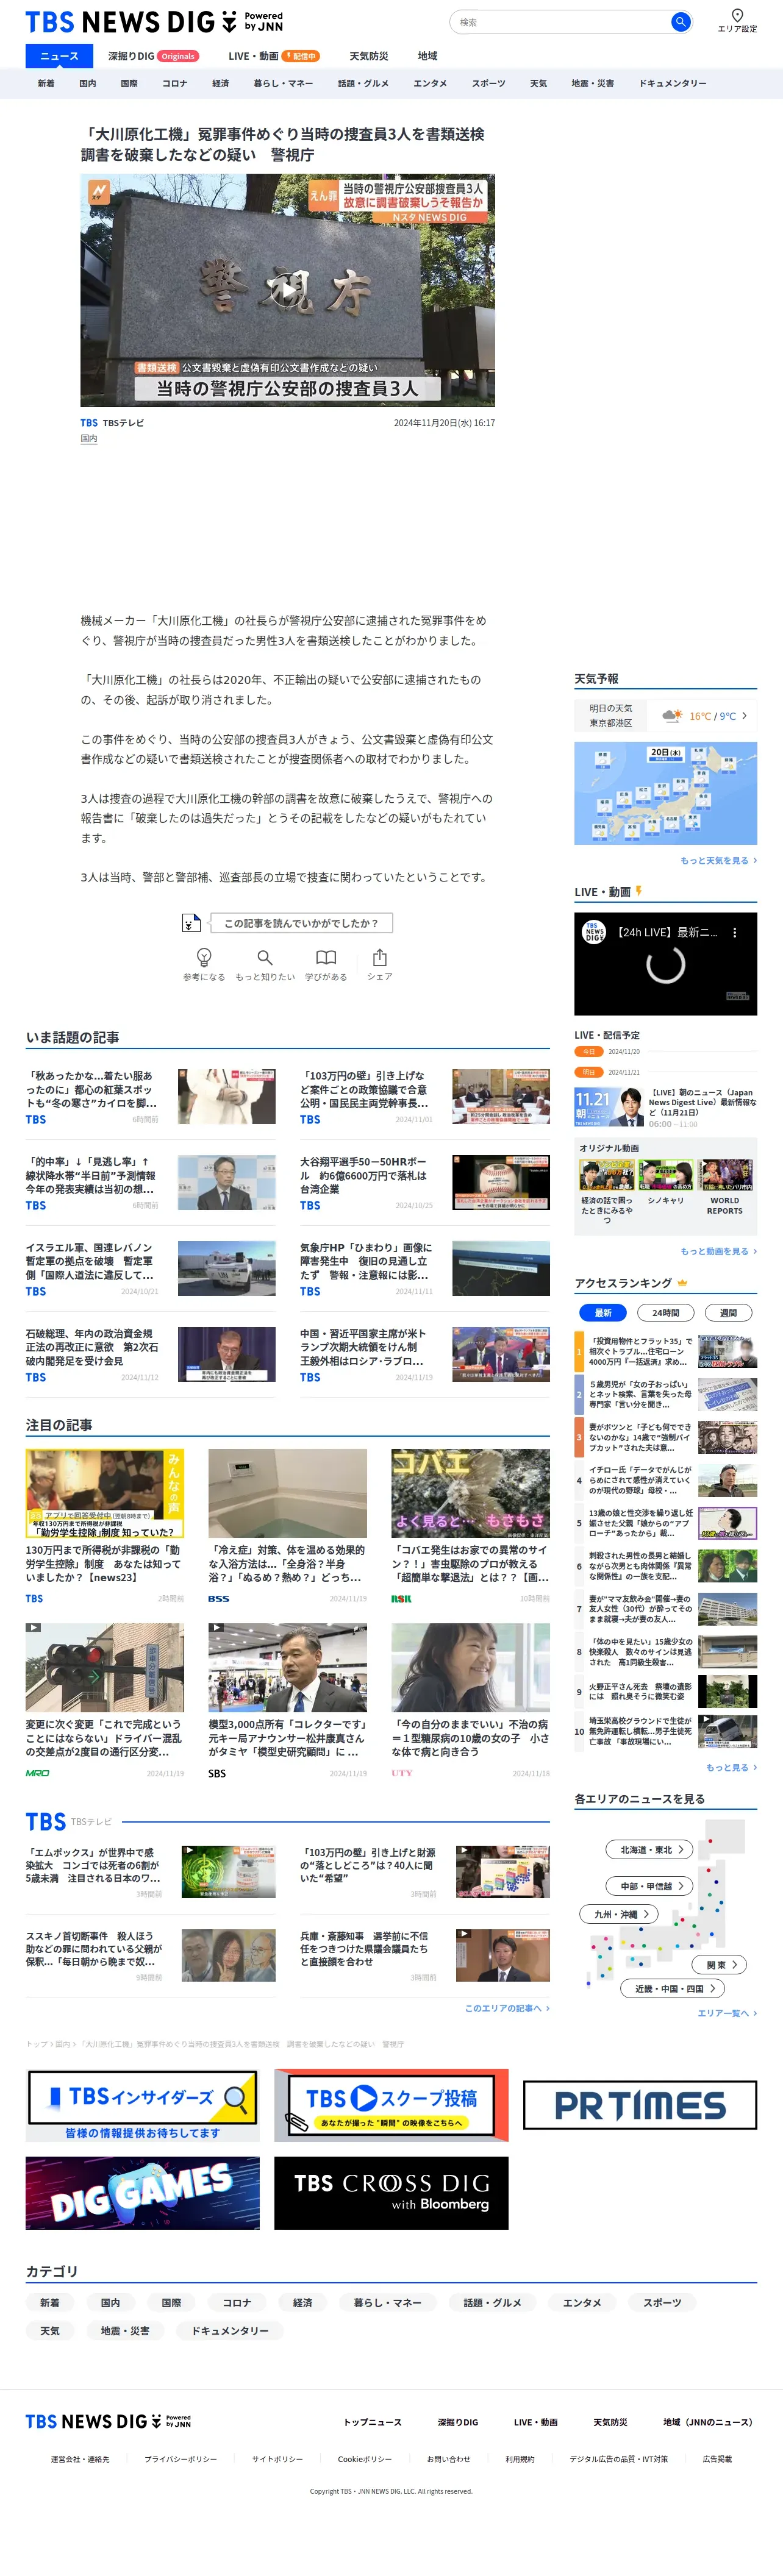This screenshot has width=783, height=2576.
Task: Click the PR TIMES banner
Action: pyautogui.click(x=640, y=2105)
